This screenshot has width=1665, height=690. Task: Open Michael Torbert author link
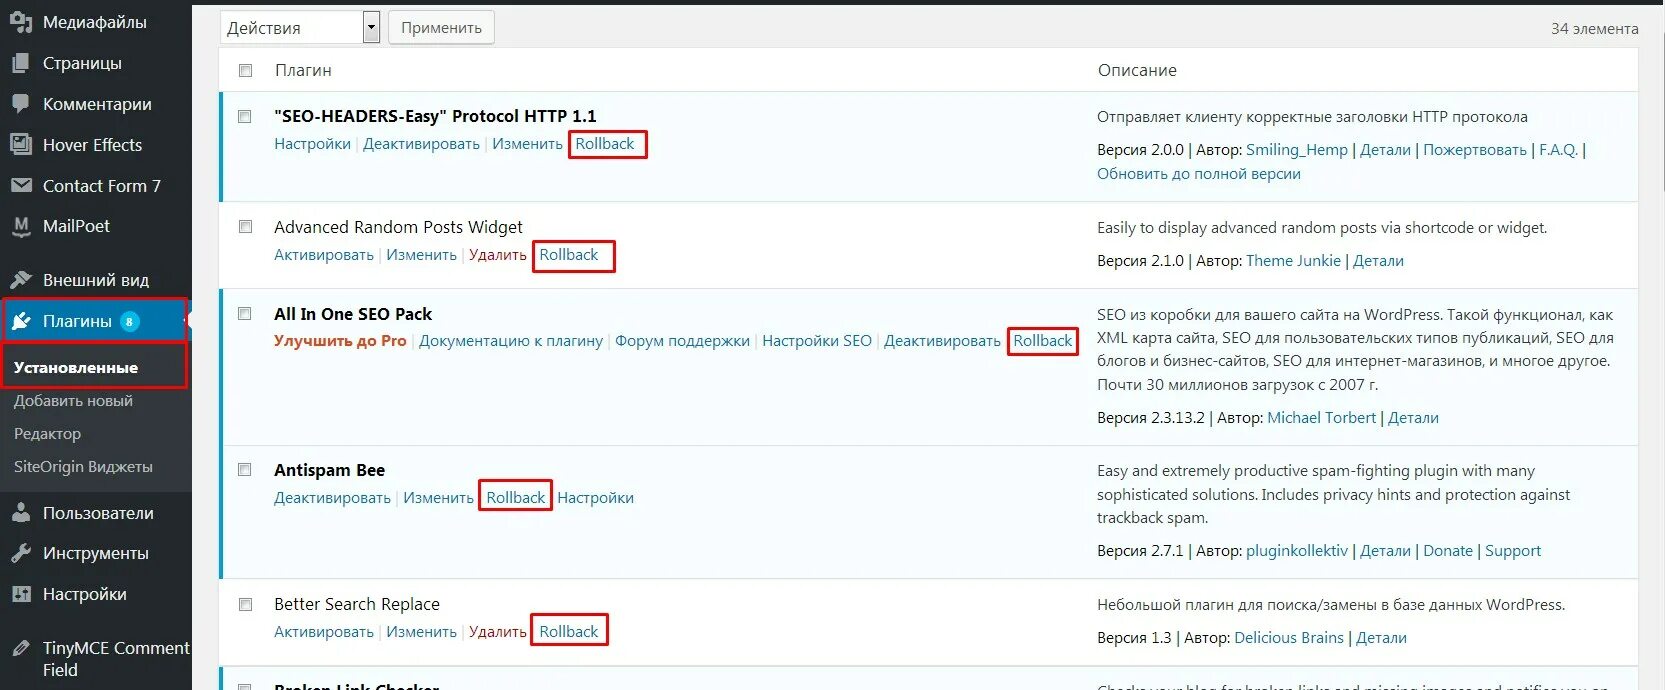point(1322,418)
